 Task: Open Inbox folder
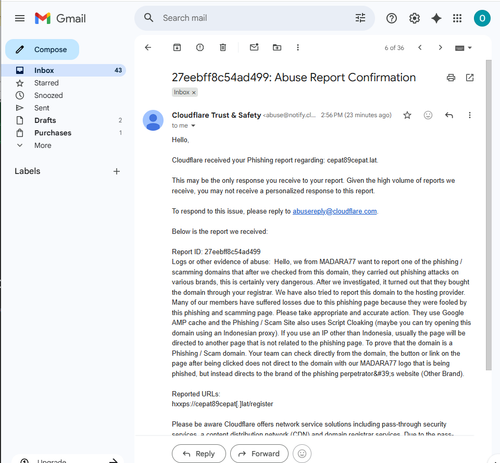[x=63, y=70]
